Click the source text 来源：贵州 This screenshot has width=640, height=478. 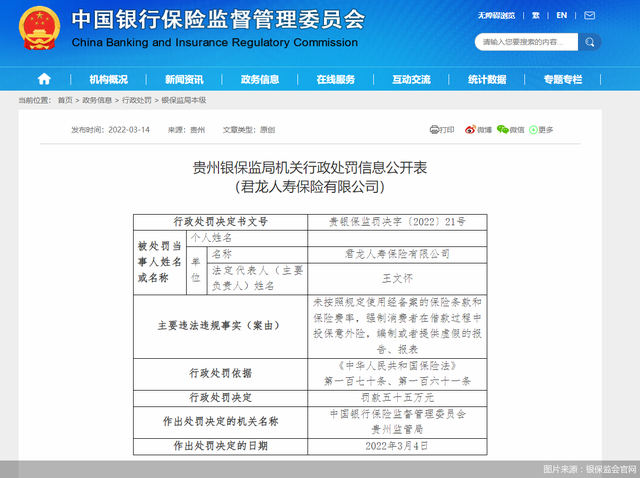[x=186, y=130]
